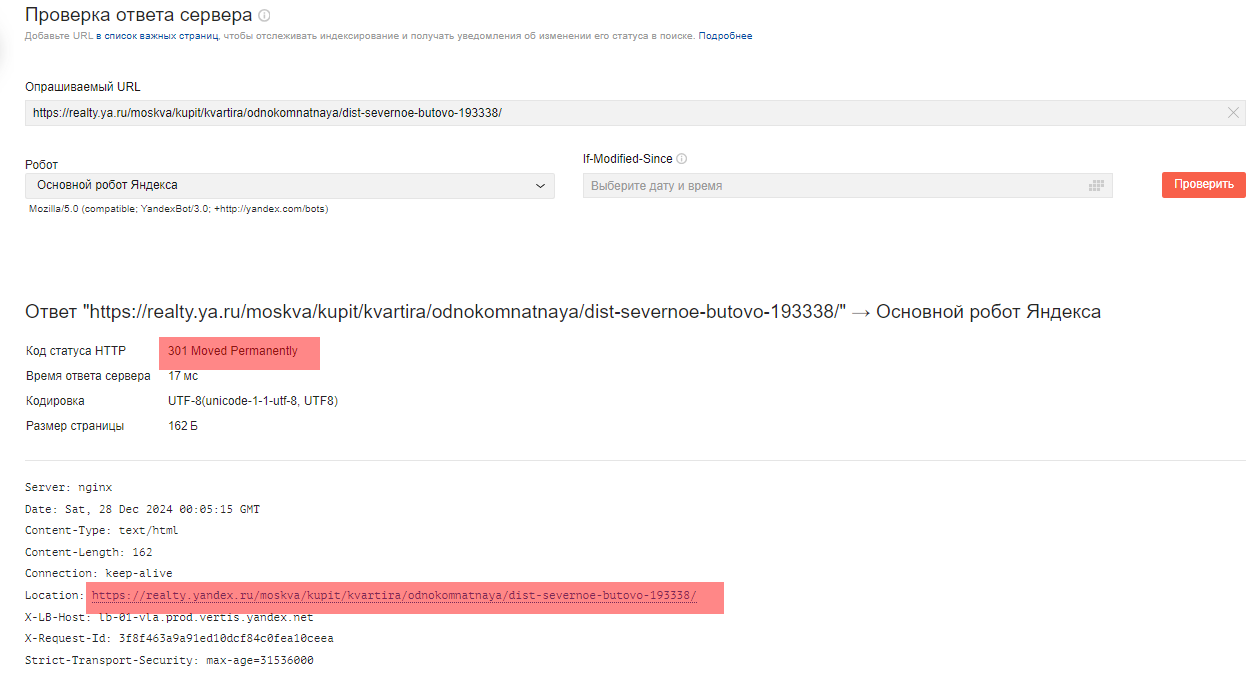Click the info icon beside the "Проверка ответа сервера" title
The height and width of the screenshot is (679, 1258).
click(x=264, y=16)
